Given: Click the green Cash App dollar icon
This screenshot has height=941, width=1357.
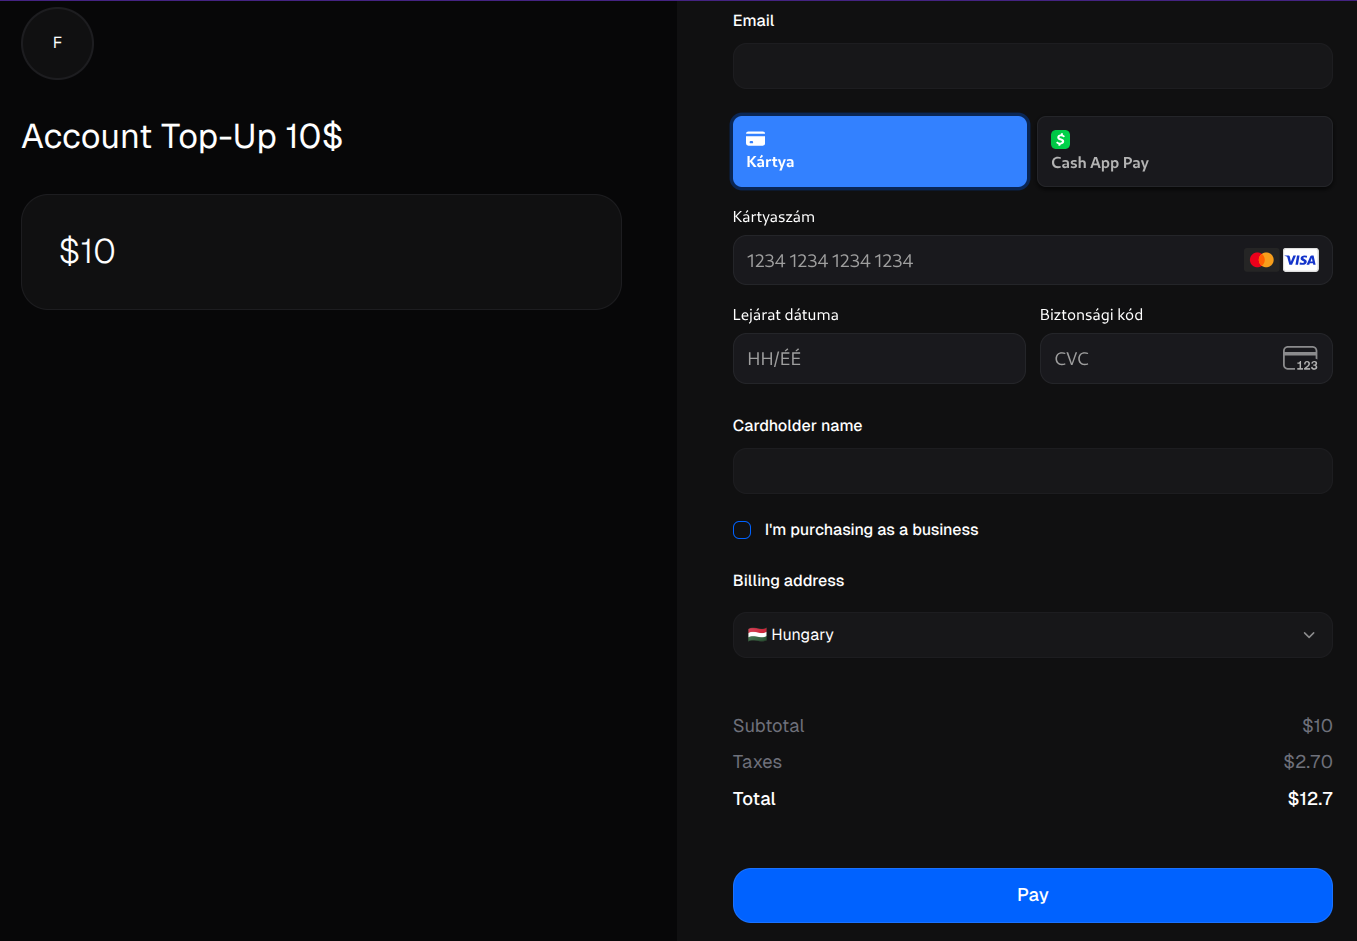Looking at the screenshot, I should click(1061, 139).
